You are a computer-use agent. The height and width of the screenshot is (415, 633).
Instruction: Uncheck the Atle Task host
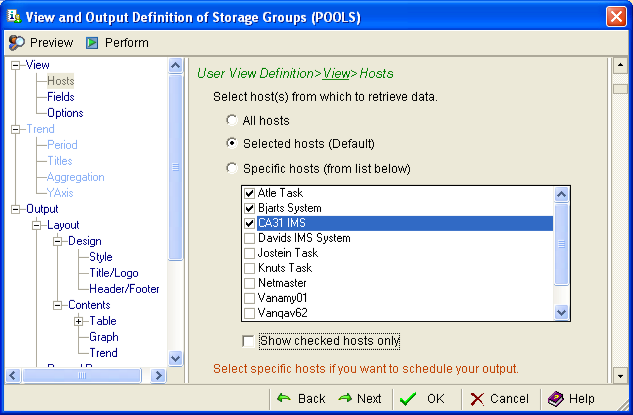point(249,193)
